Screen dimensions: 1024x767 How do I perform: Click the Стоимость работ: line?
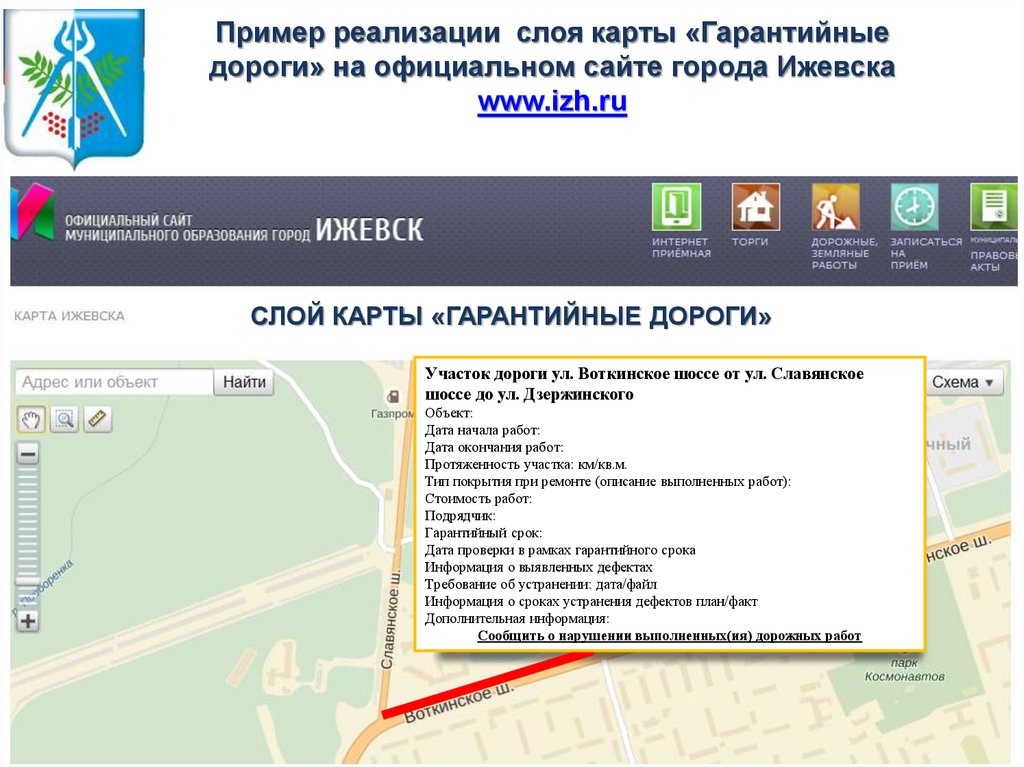click(478, 499)
